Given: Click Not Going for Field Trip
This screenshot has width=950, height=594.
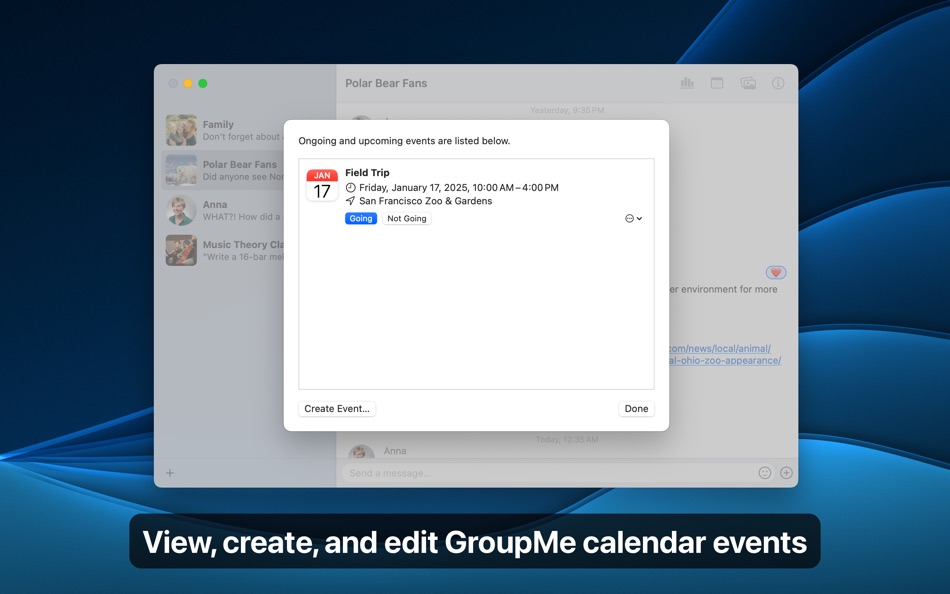Looking at the screenshot, I should [407, 218].
